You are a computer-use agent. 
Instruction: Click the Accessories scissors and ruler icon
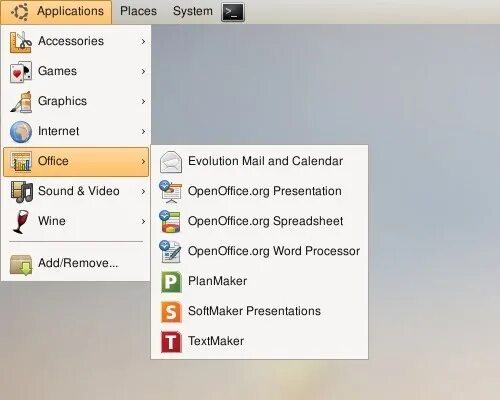tap(21, 42)
